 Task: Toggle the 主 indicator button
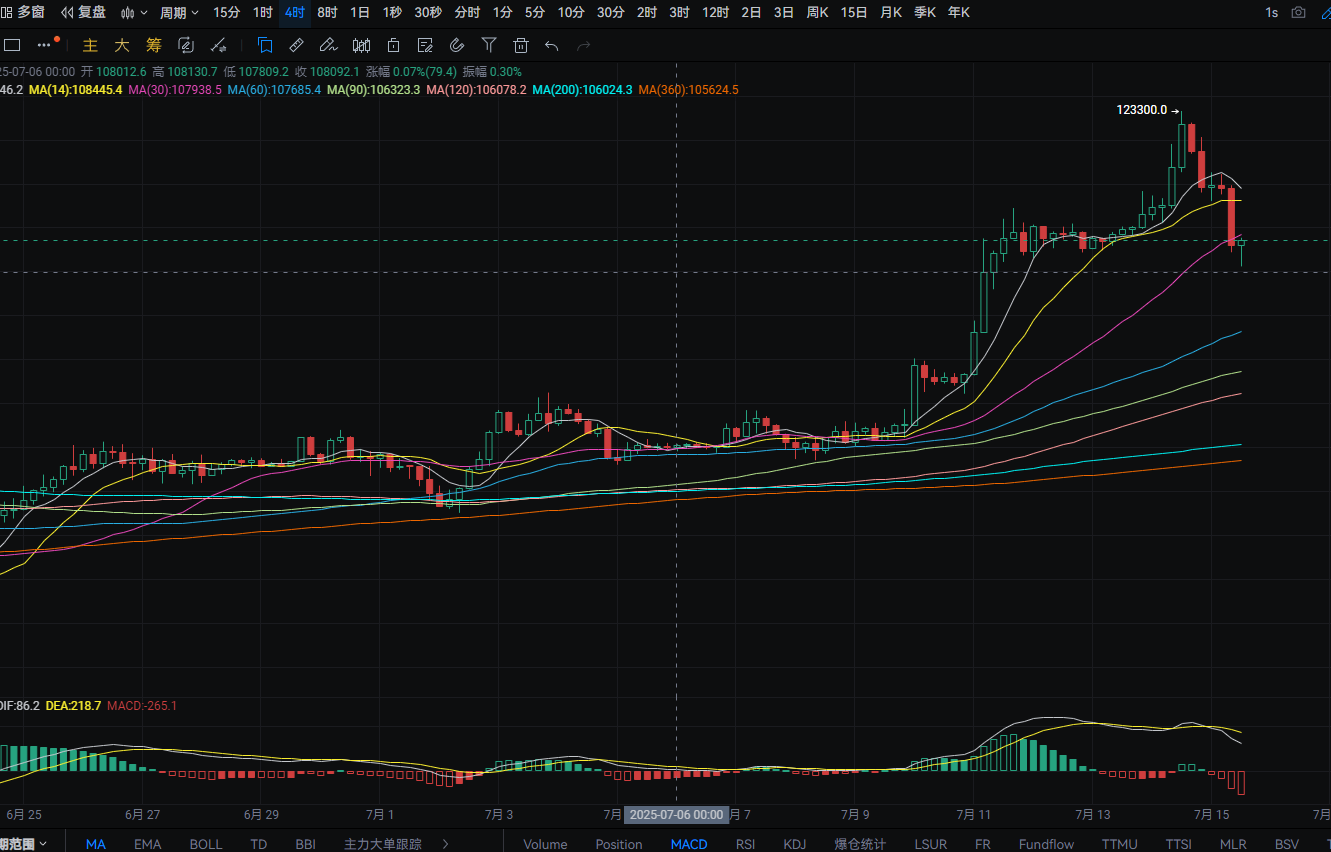point(90,45)
